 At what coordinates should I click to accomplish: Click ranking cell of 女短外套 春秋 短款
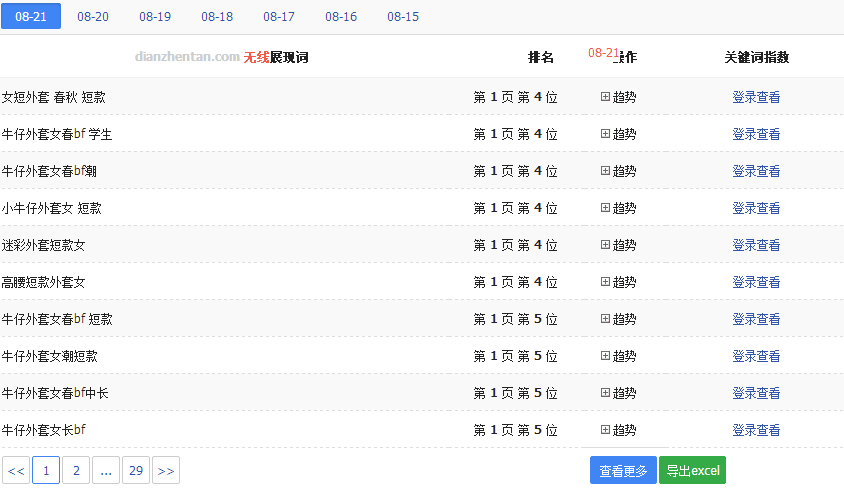515,97
